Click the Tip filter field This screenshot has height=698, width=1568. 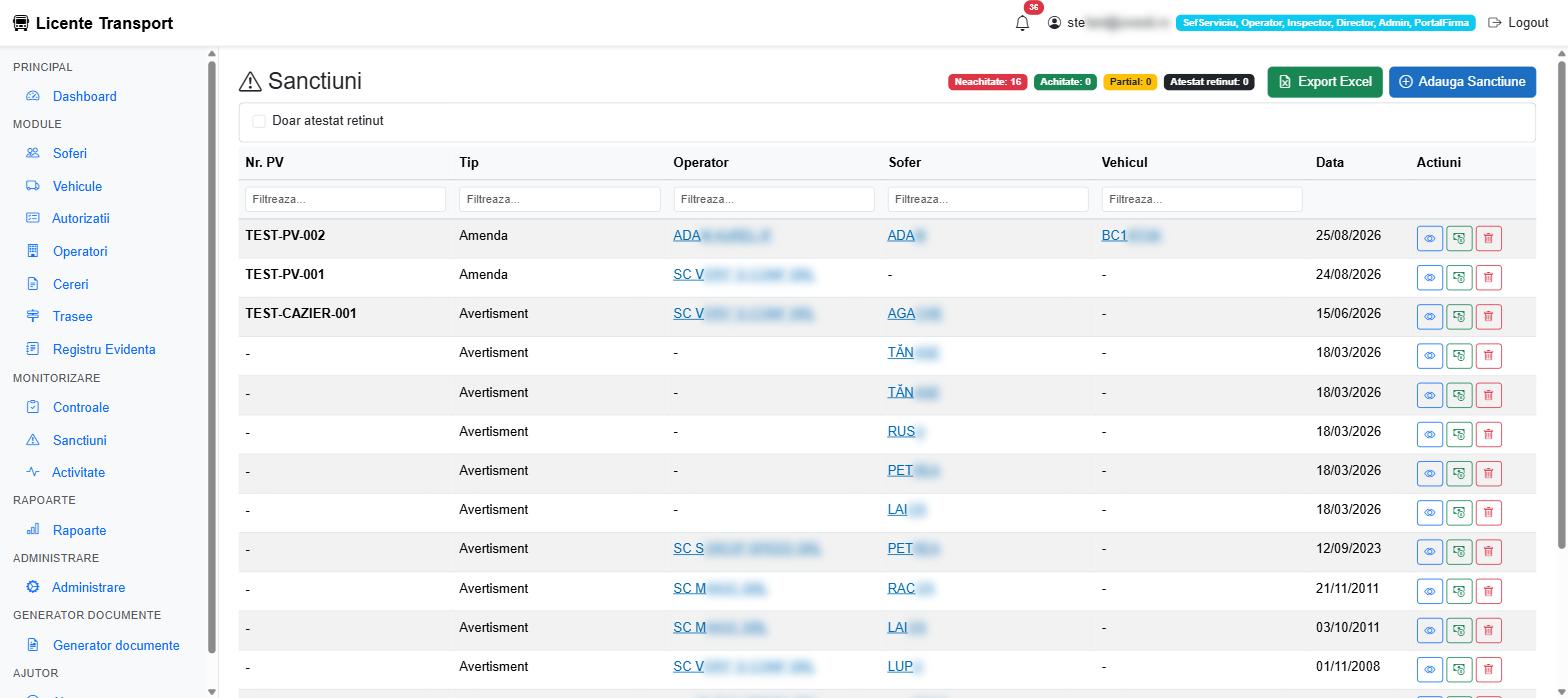click(x=560, y=199)
